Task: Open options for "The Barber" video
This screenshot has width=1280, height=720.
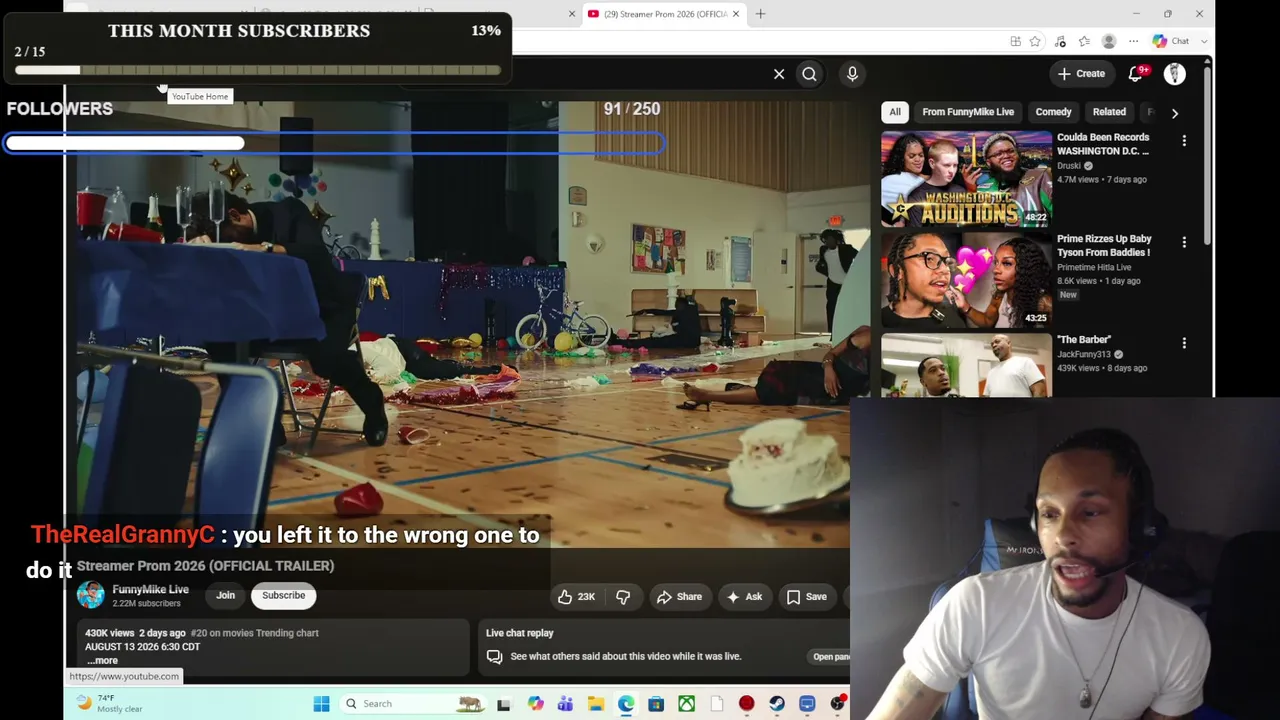Action: [1184, 343]
